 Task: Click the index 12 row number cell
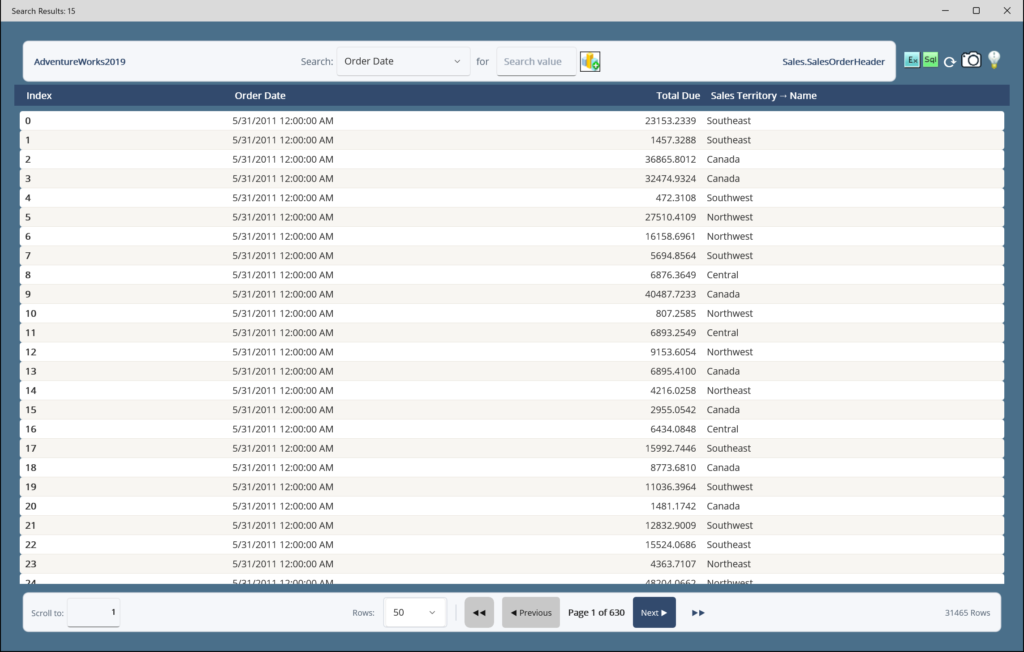coord(31,352)
